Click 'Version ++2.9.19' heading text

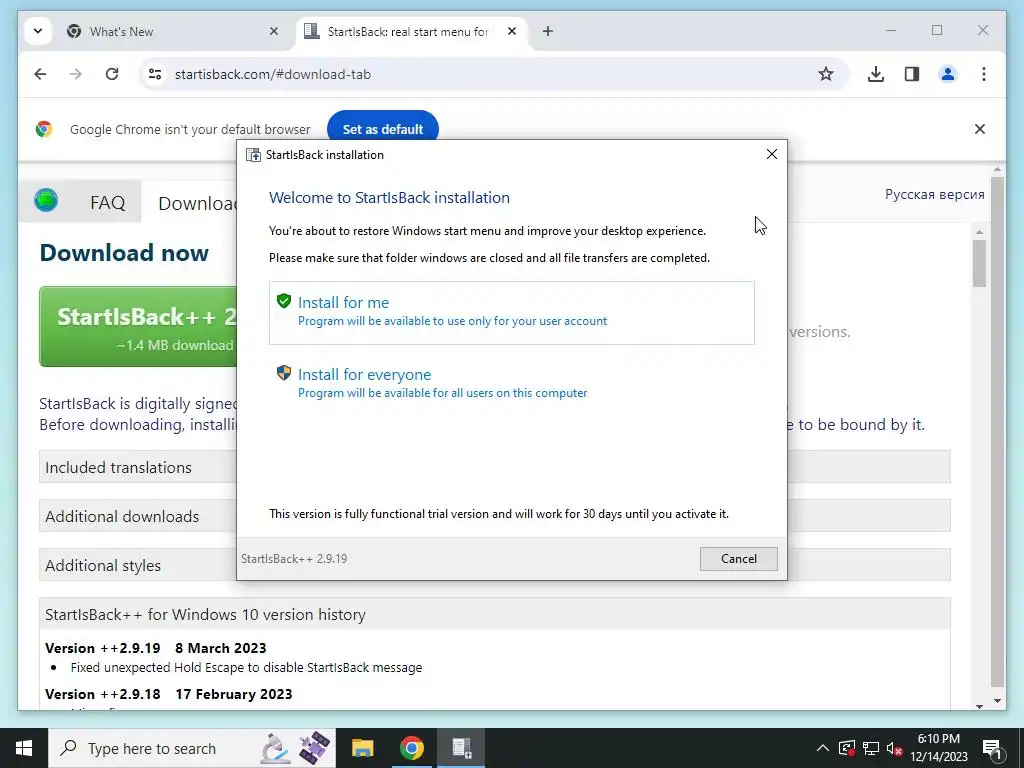point(103,648)
